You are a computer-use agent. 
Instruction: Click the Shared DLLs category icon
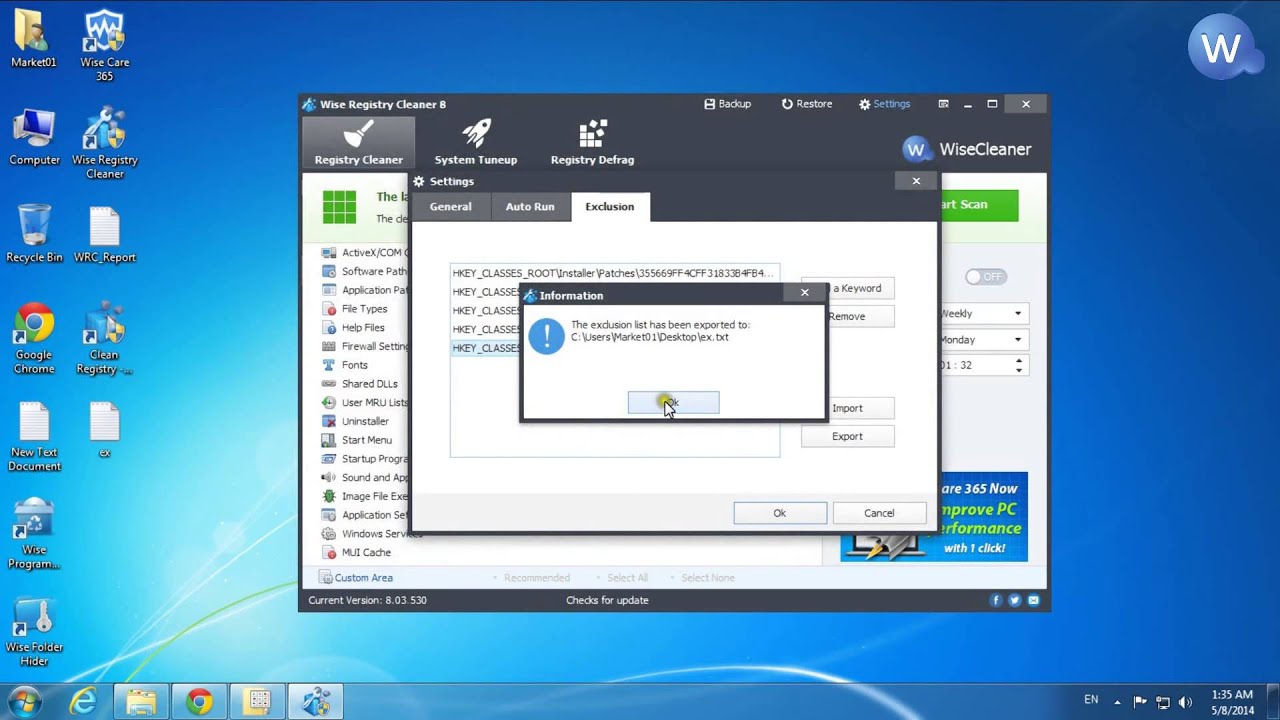[329, 383]
